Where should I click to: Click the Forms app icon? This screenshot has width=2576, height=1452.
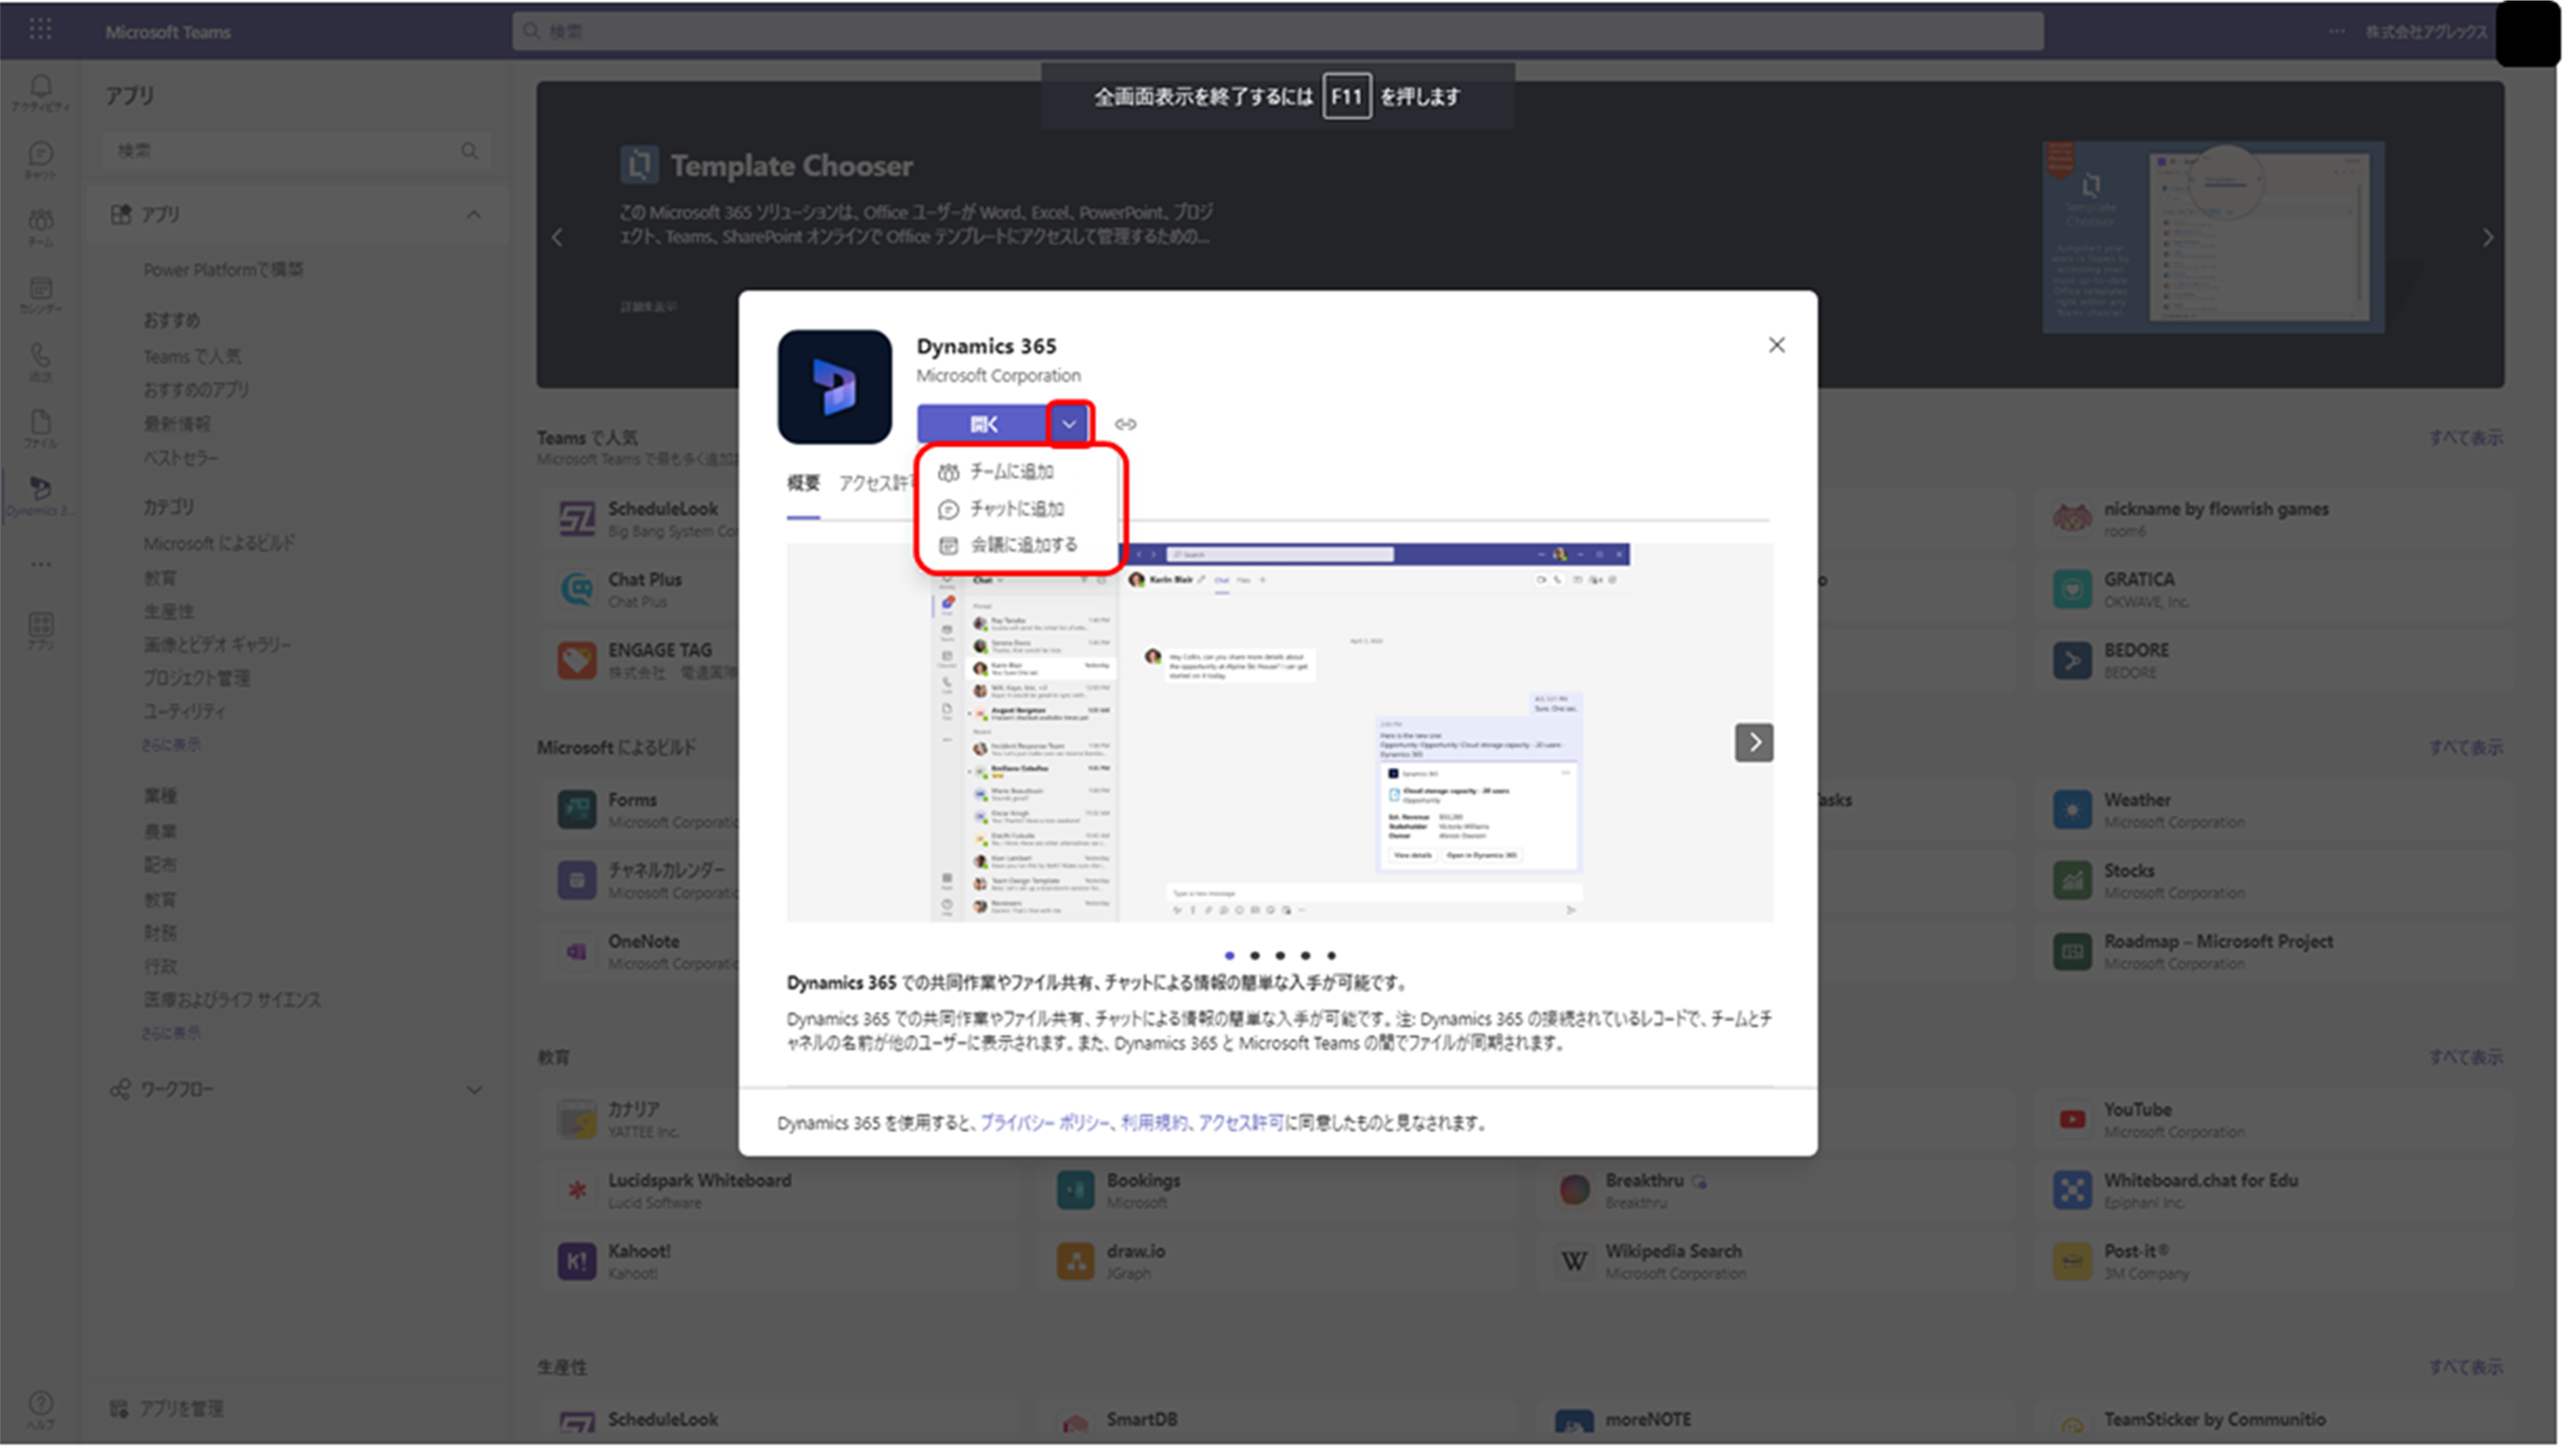click(577, 809)
